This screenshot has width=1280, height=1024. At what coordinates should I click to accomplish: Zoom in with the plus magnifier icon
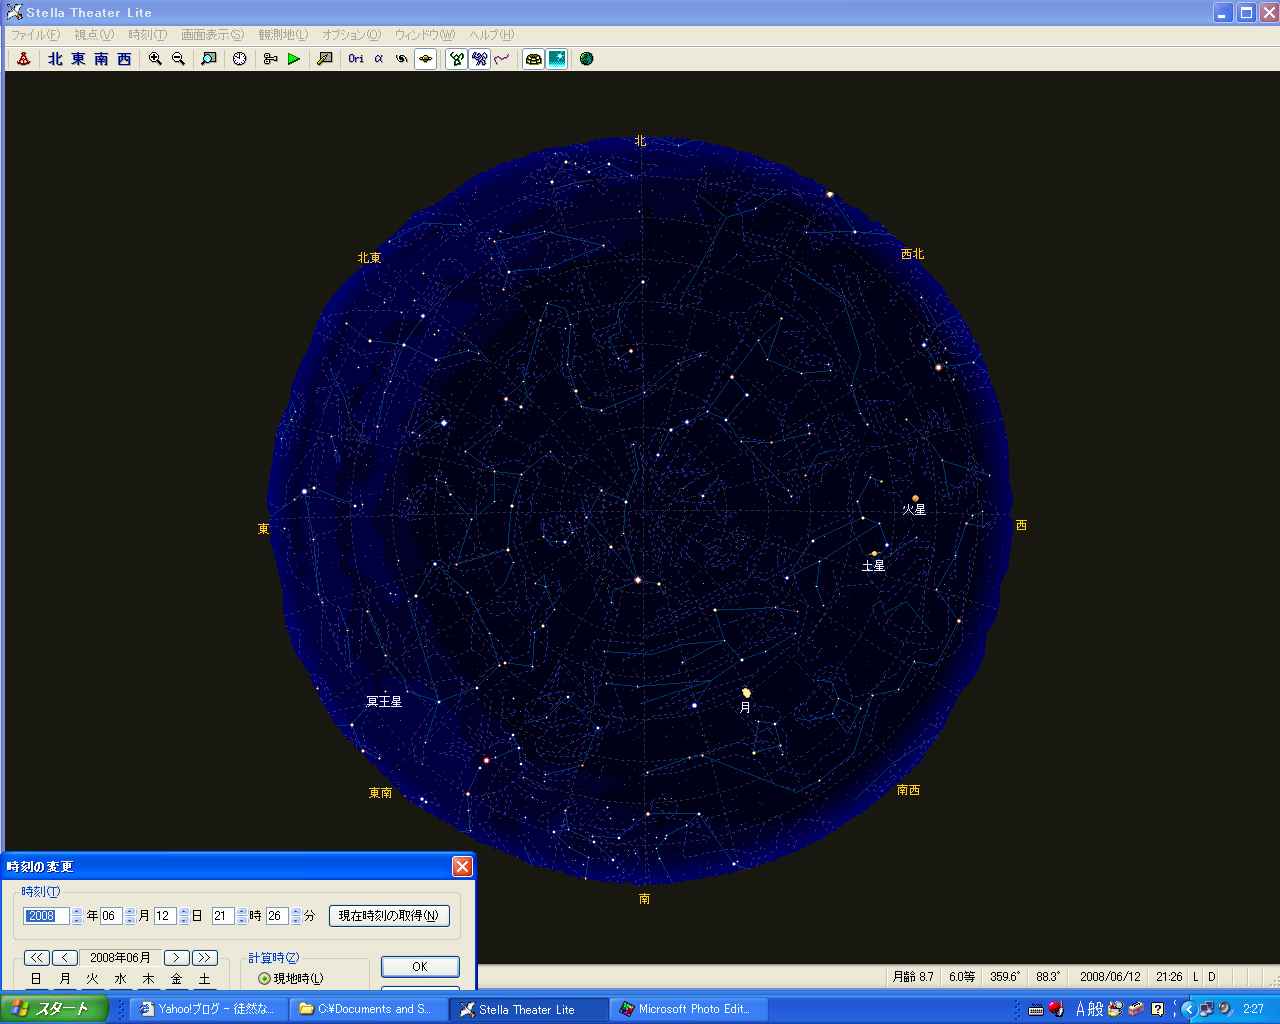(x=155, y=59)
